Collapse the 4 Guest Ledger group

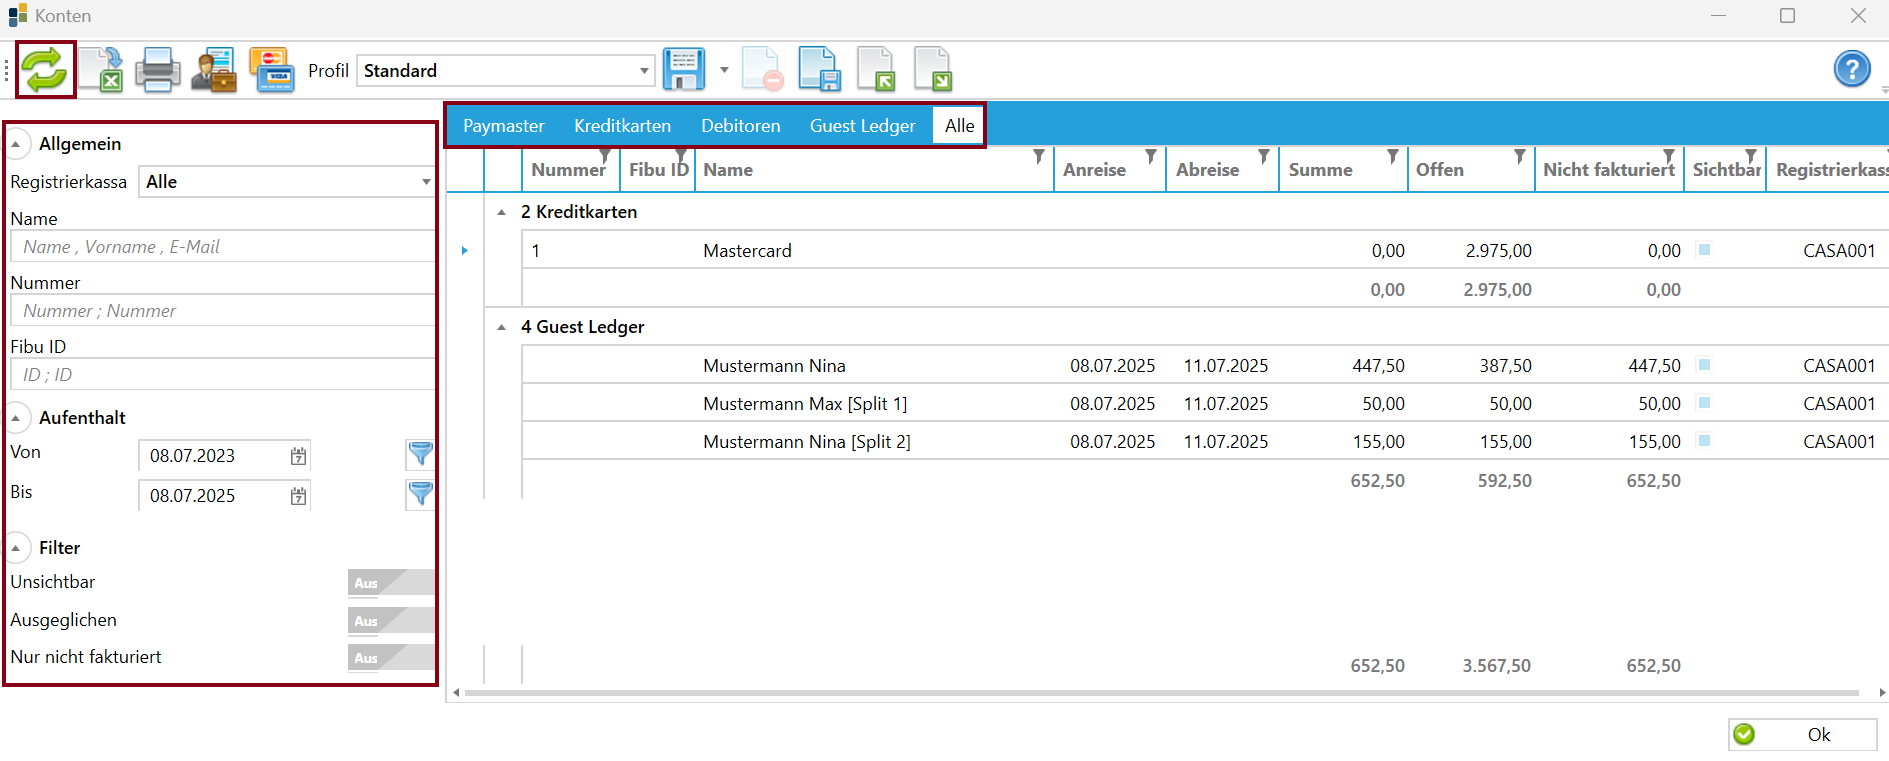click(501, 327)
